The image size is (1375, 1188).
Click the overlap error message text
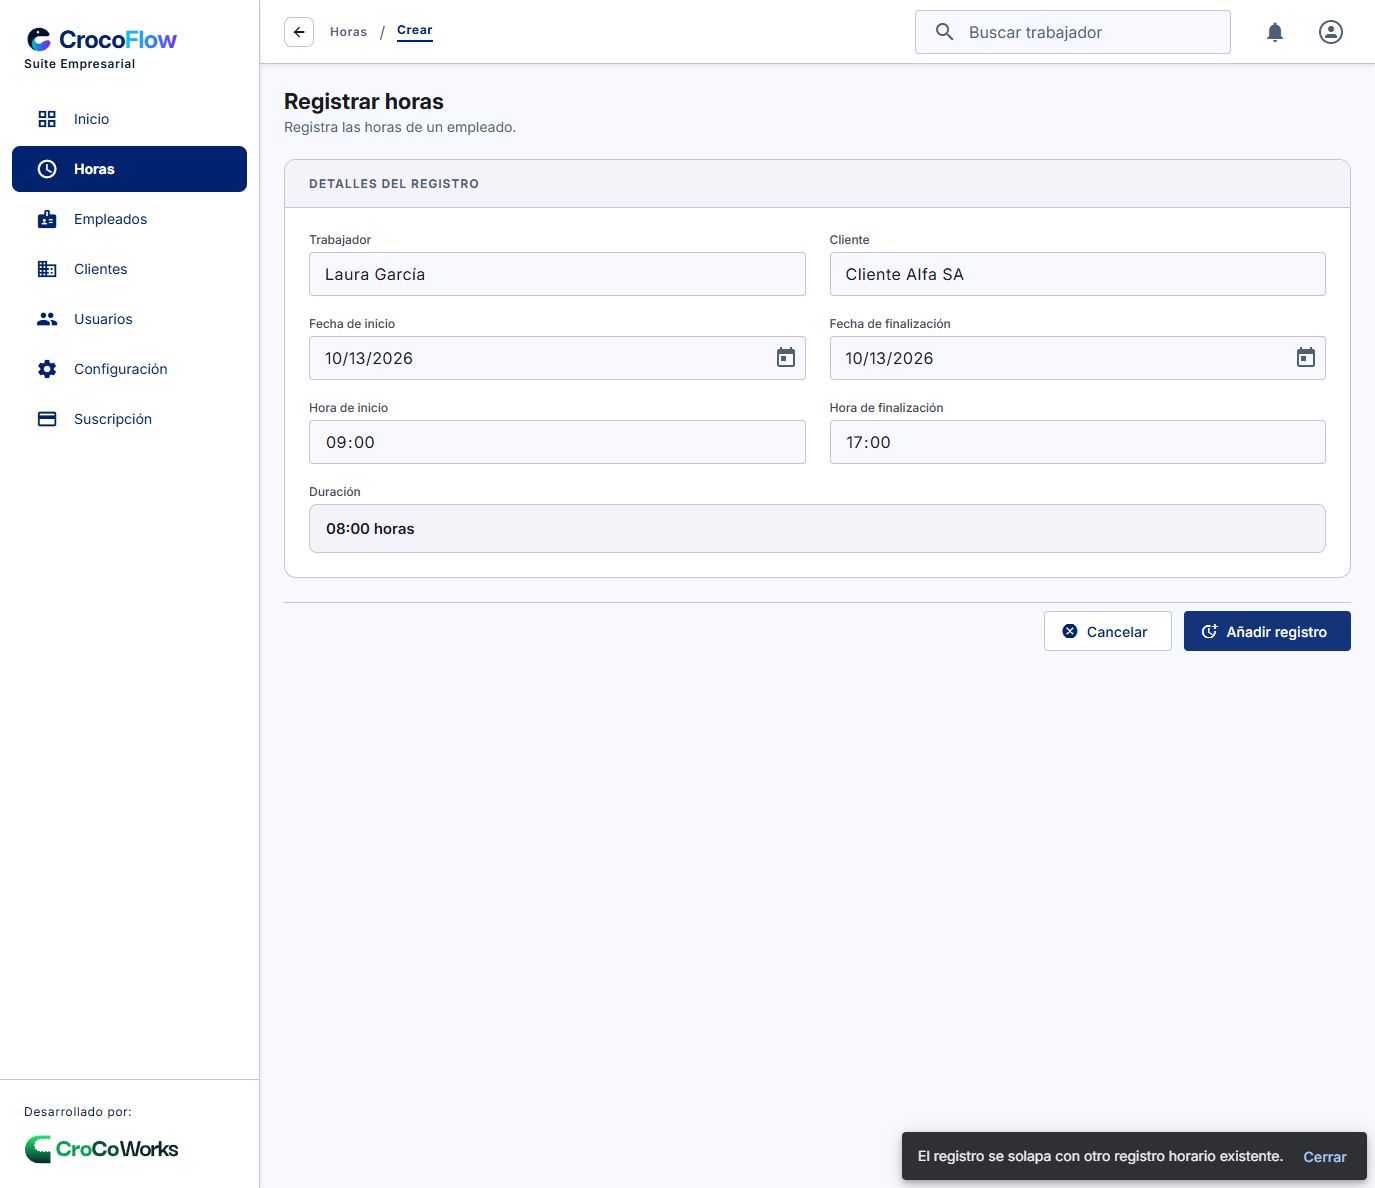1100,1156
